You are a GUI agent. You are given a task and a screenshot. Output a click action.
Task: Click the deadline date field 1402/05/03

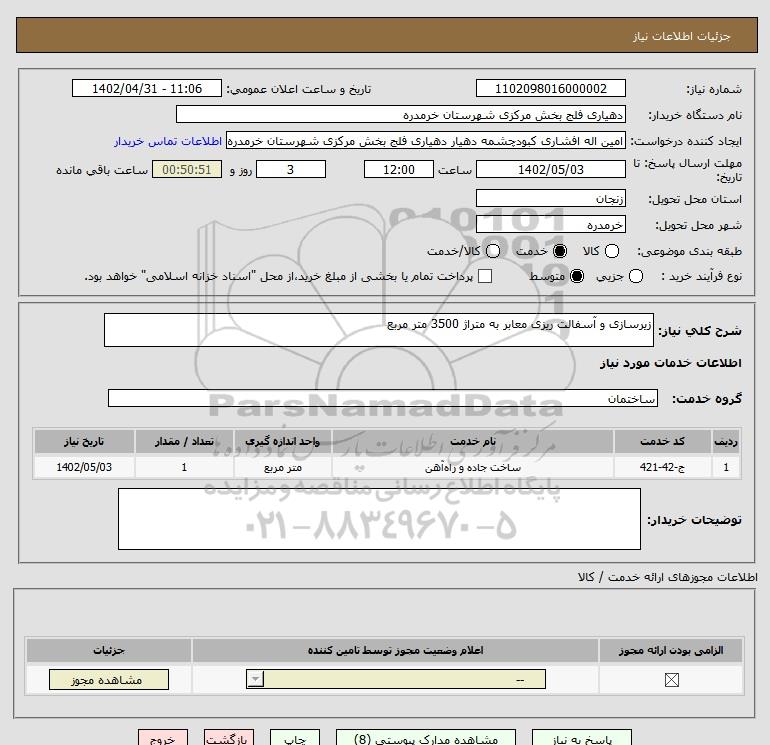[x=550, y=169]
